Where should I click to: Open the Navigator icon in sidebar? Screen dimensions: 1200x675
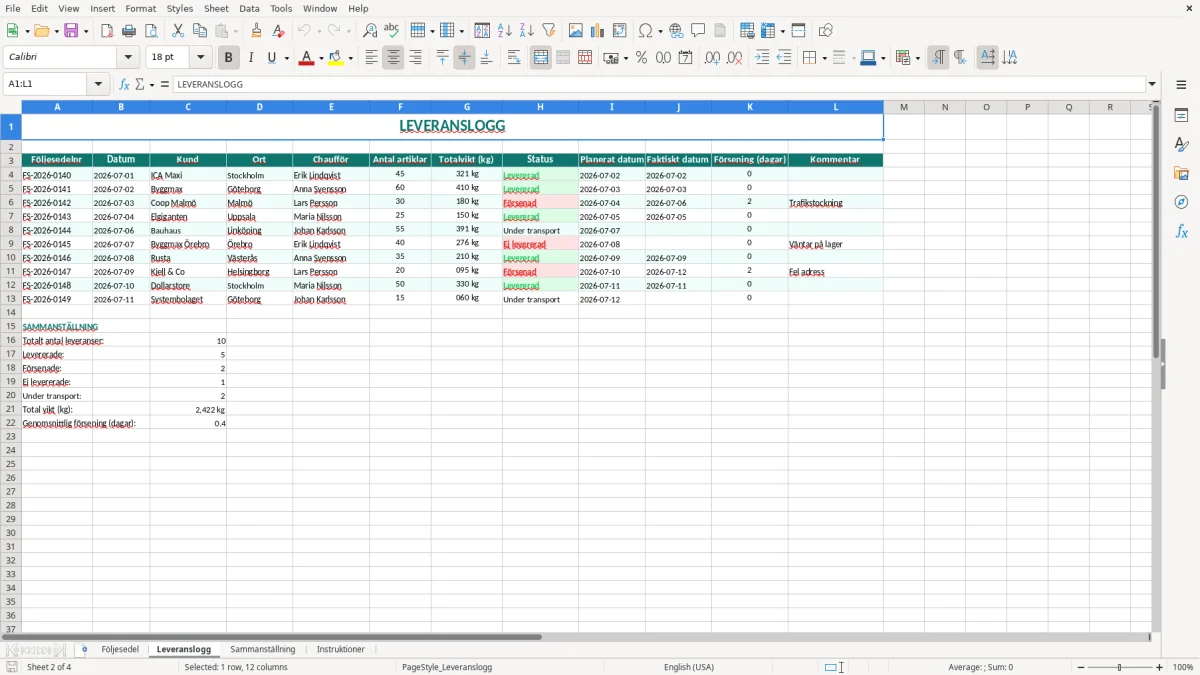[1181, 202]
